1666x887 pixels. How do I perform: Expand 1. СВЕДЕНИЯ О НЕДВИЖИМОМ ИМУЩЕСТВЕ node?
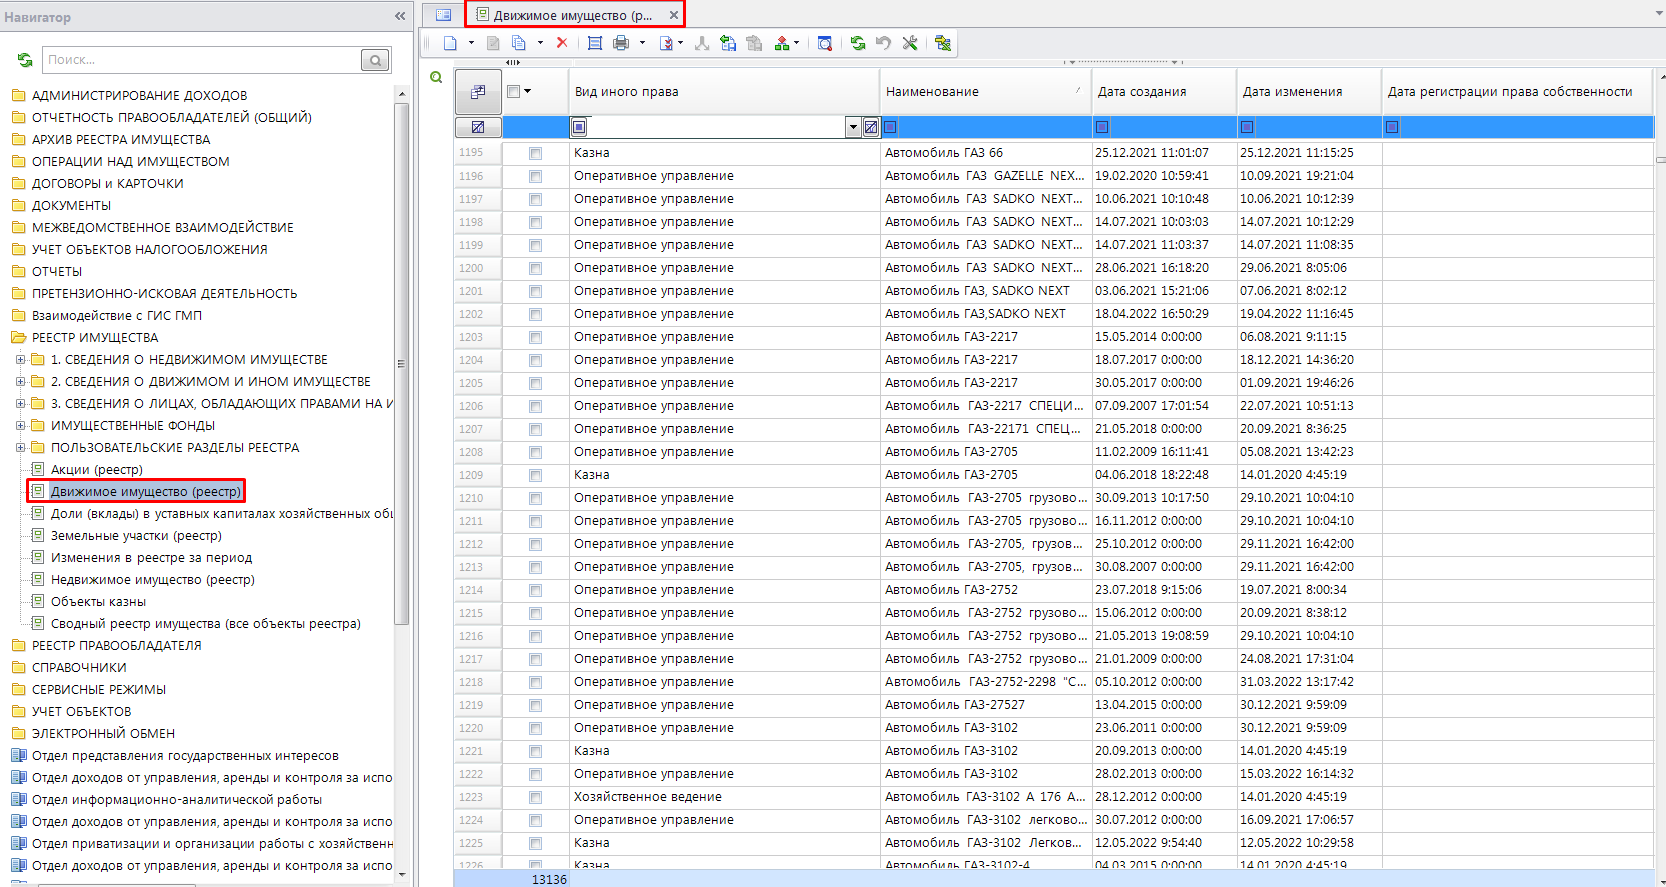(20, 359)
